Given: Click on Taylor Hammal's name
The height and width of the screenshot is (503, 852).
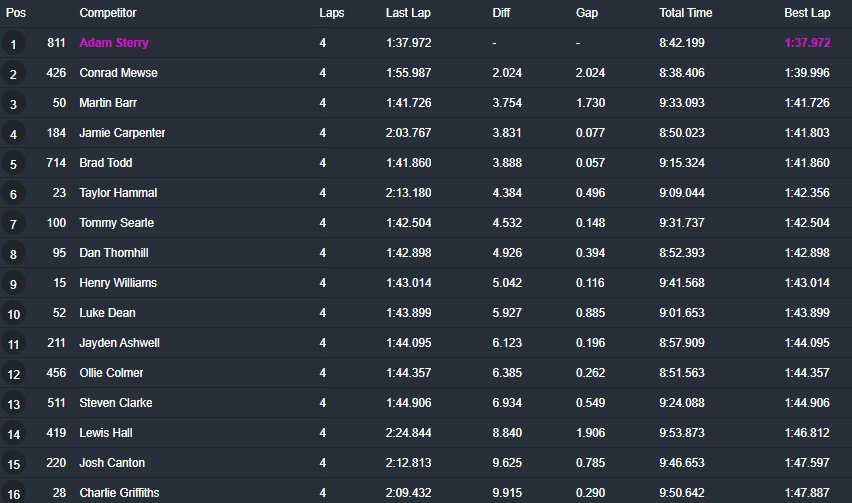Looking at the screenshot, I should 118,193.
